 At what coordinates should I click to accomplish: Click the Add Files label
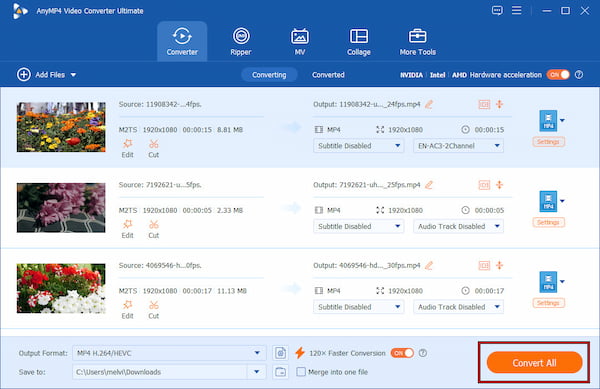click(50, 75)
